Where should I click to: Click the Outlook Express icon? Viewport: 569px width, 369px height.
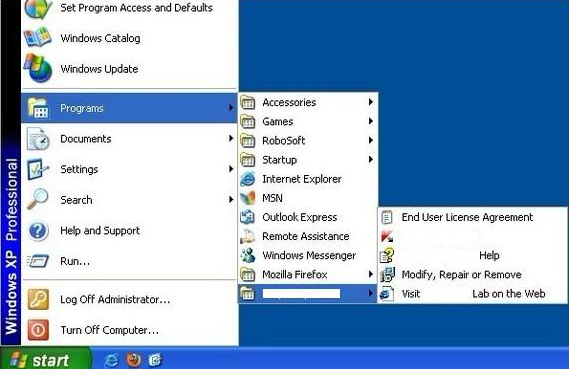pyautogui.click(x=248, y=217)
